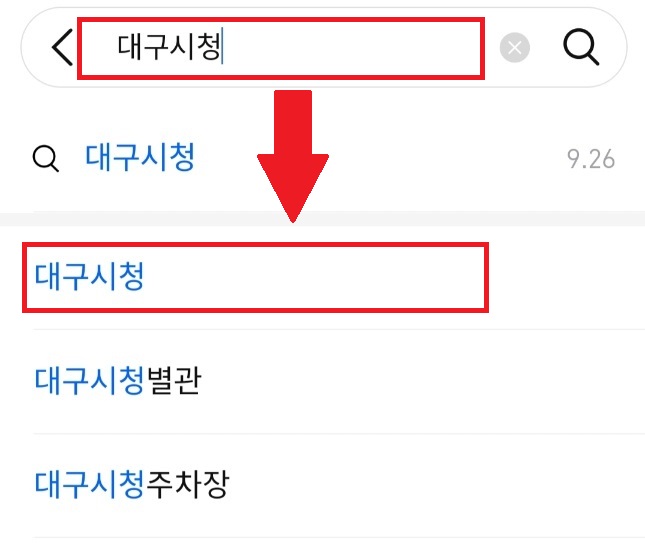Image resolution: width=645 pixels, height=543 pixels.
Task: Go back using the left chevron arrow
Action: pos(63,47)
